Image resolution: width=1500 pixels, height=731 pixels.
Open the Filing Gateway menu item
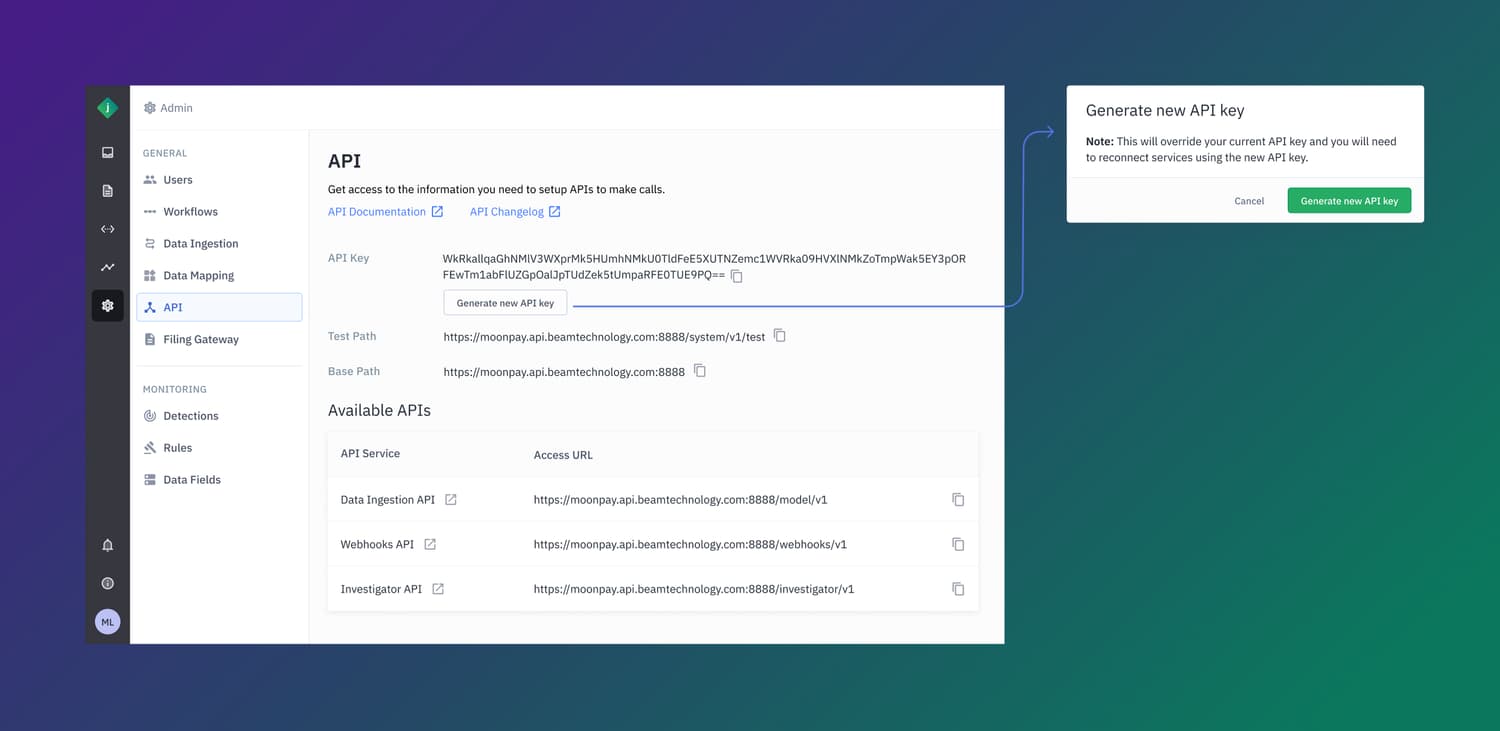pos(219,339)
